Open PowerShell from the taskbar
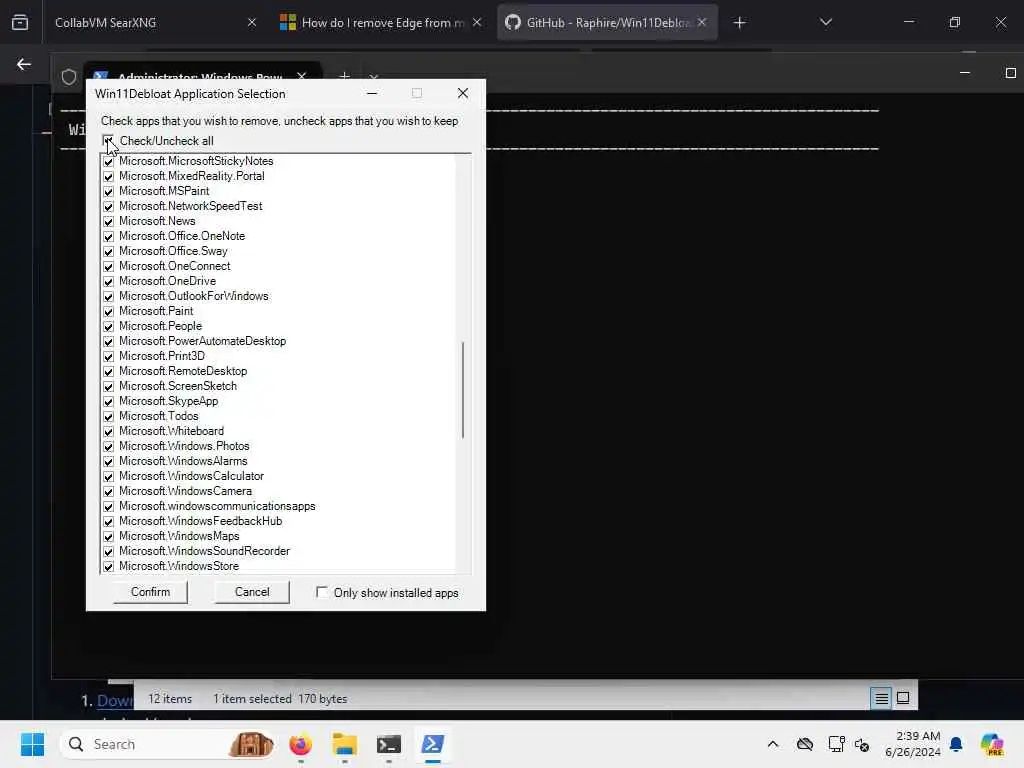 [432, 744]
